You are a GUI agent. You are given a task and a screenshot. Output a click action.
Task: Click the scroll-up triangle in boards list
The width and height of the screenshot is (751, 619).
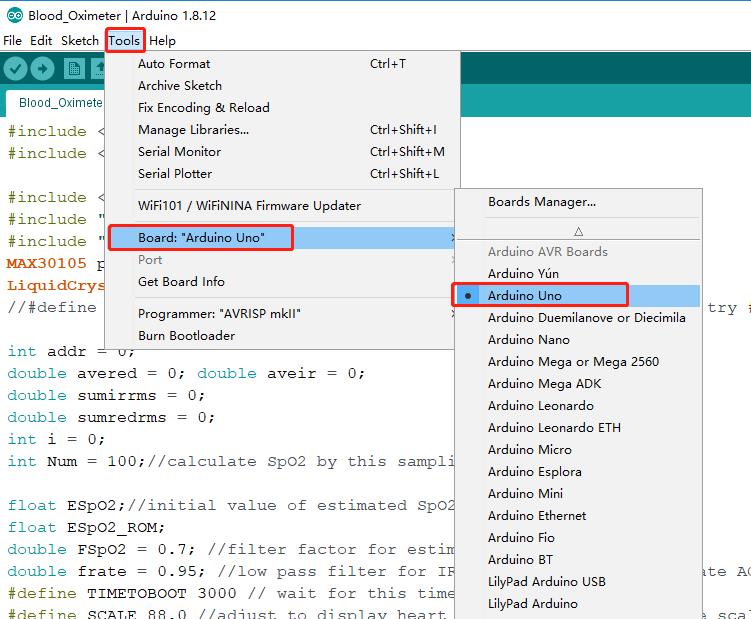click(578, 231)
